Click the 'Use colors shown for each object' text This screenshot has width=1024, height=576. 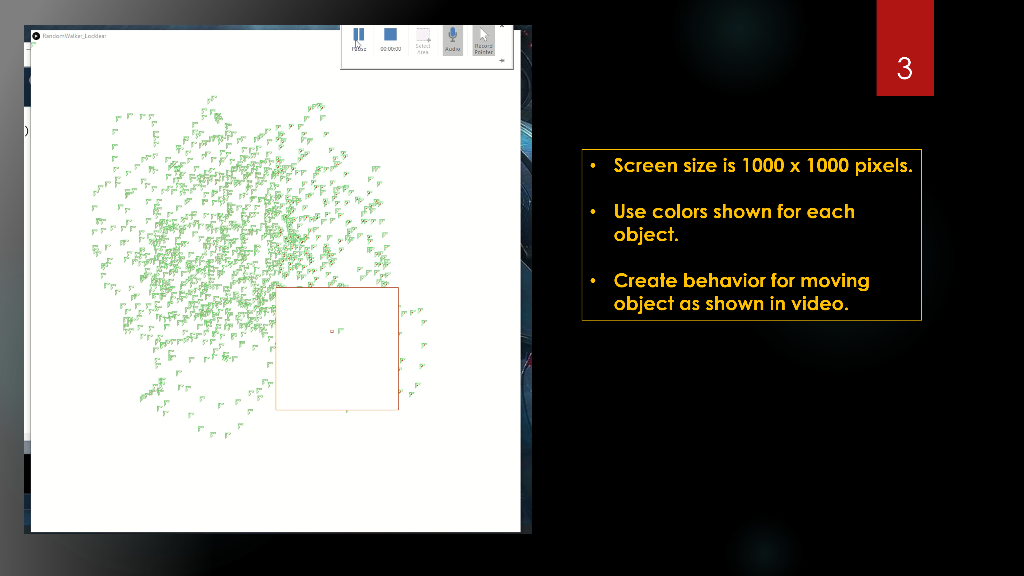[x=734, y=223]
